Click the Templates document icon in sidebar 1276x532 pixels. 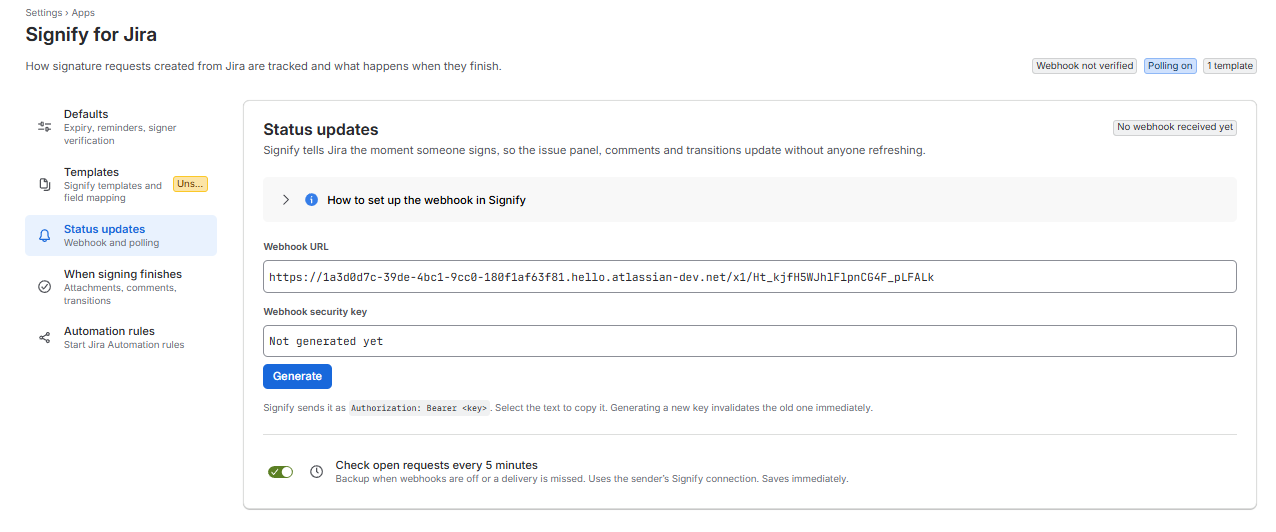pos(44,184)
